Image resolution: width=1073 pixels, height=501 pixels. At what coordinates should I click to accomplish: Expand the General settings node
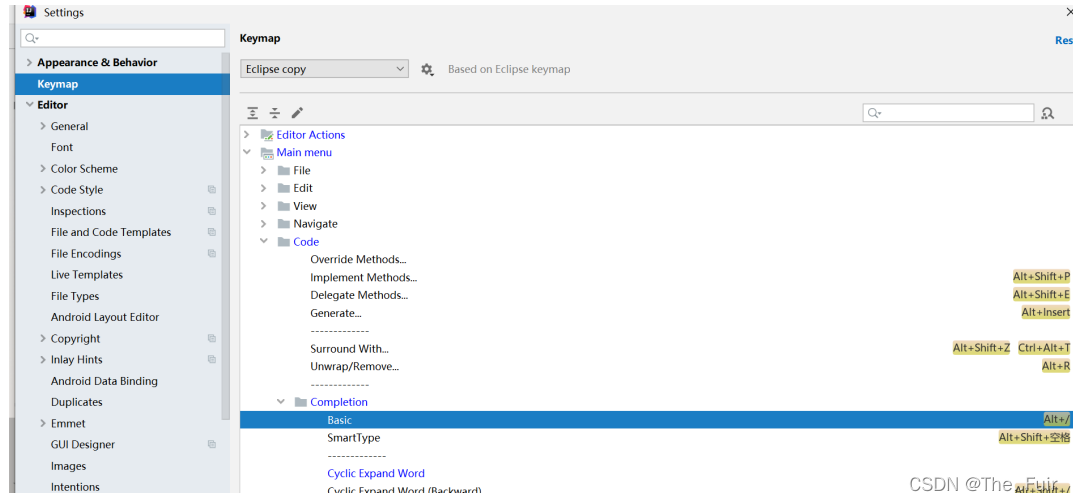(x=43, y=126)
